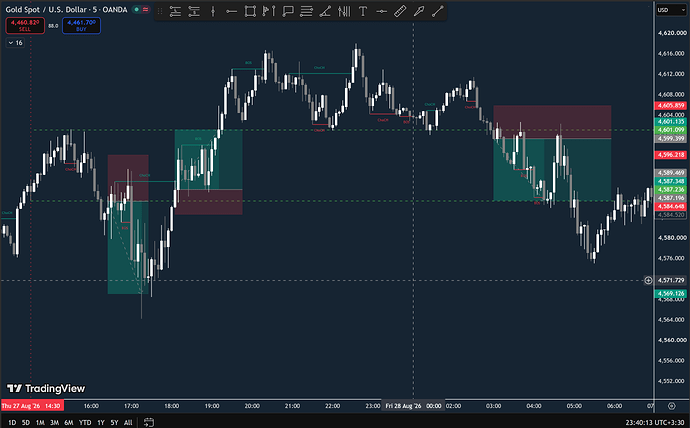Open chart time axis settings gear
Screen dimensions: 690x428
tap(672, 406)
